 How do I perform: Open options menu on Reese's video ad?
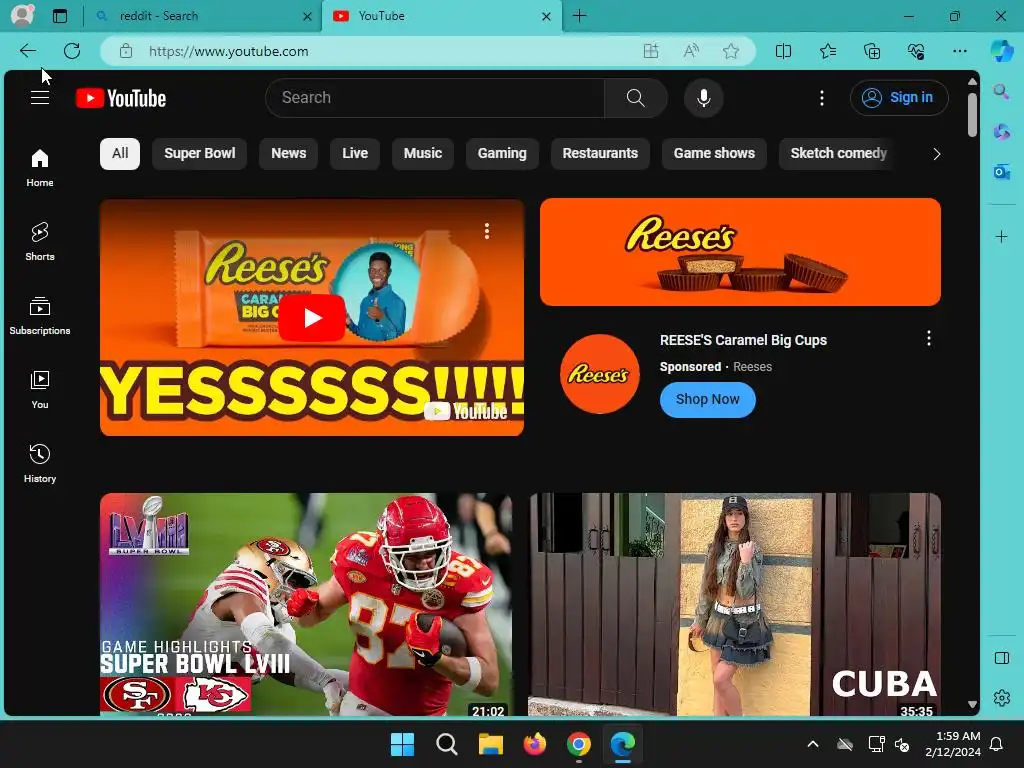(x=487, y=231)
